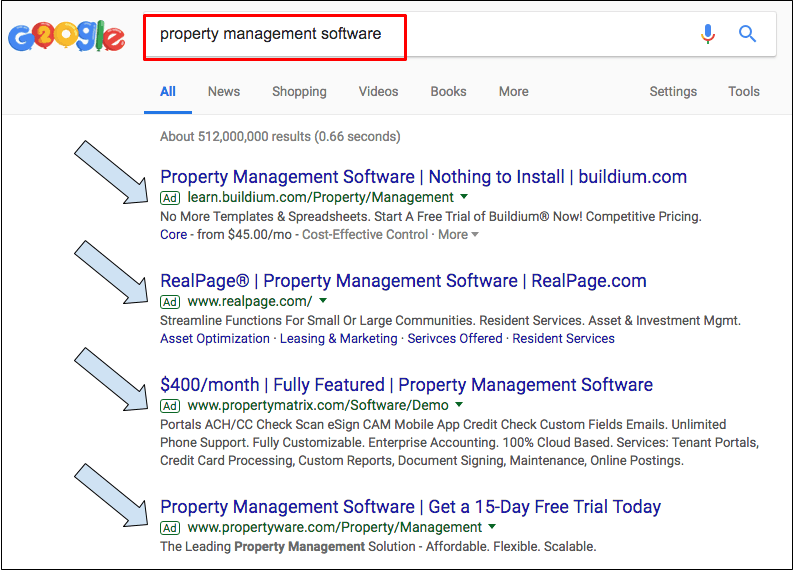
Task: Click the Portals ACH/CC Check Scan description
Action: 459,442
